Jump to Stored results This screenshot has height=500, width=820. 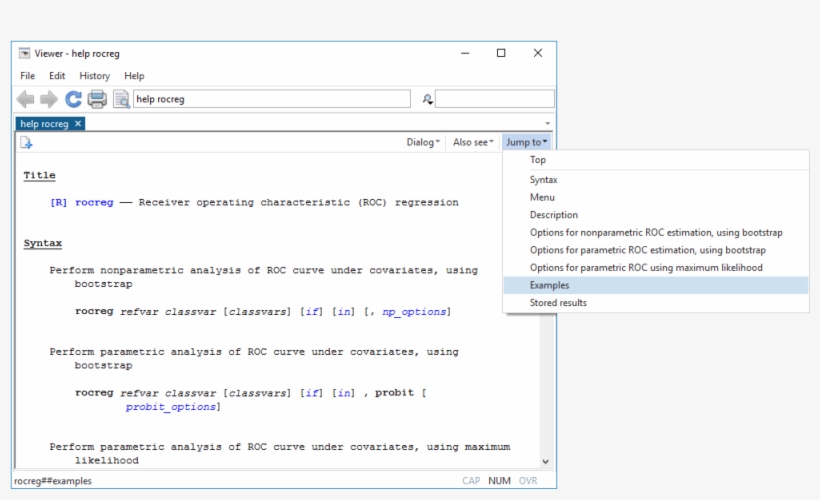[x=656, y=303]
